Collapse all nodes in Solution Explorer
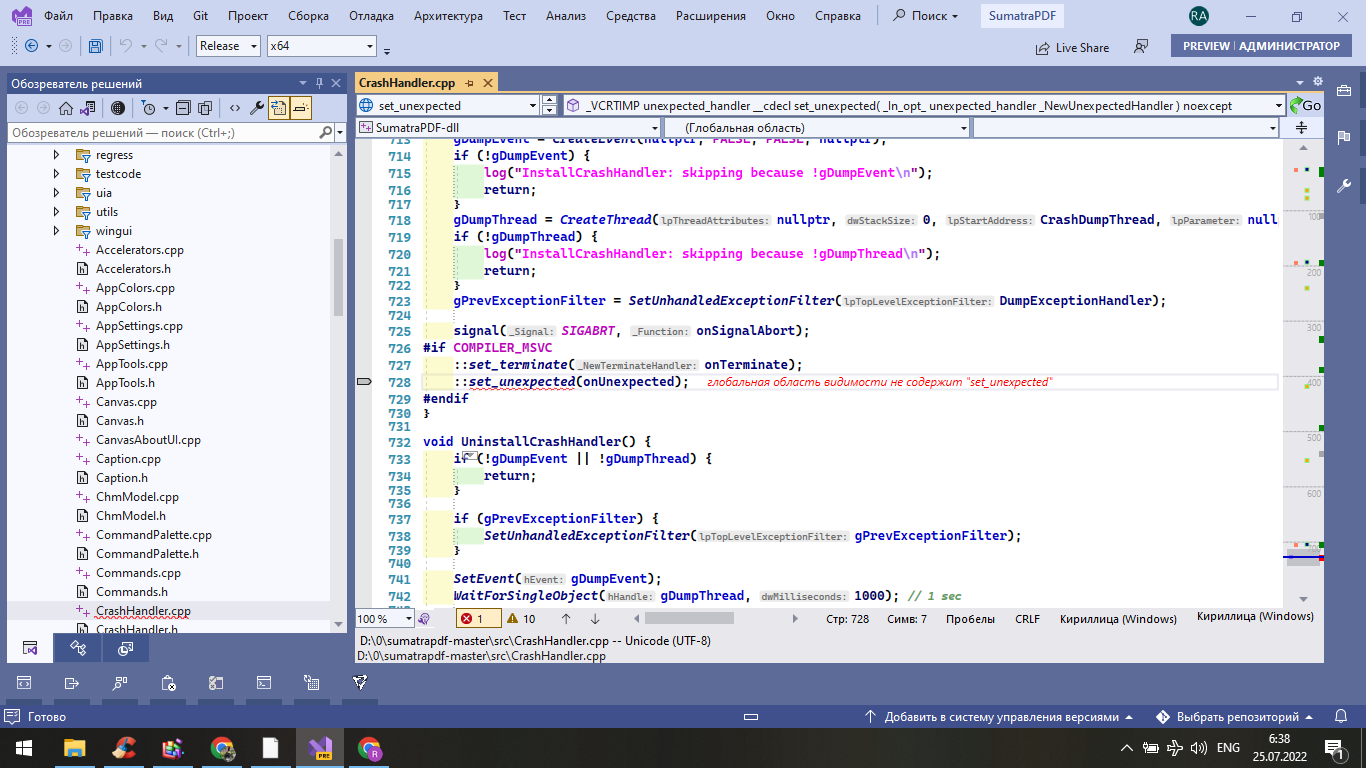This screenshot has width=1366, height=768. [x=183, y=108]
